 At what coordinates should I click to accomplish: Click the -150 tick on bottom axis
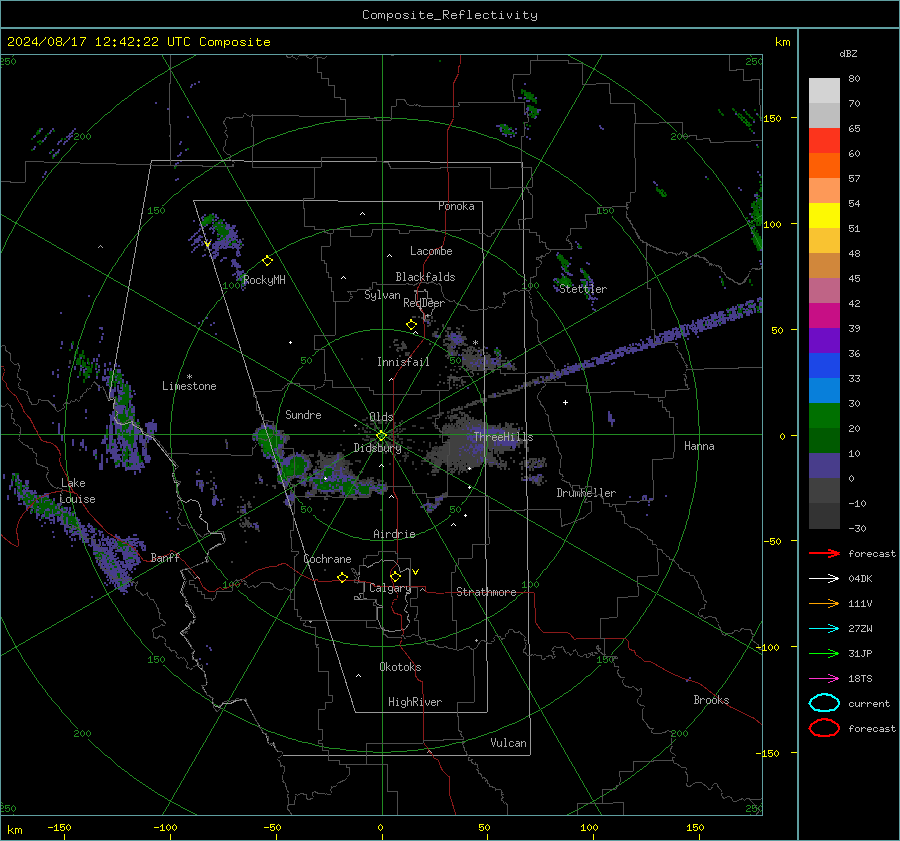[x=59, y=828]
